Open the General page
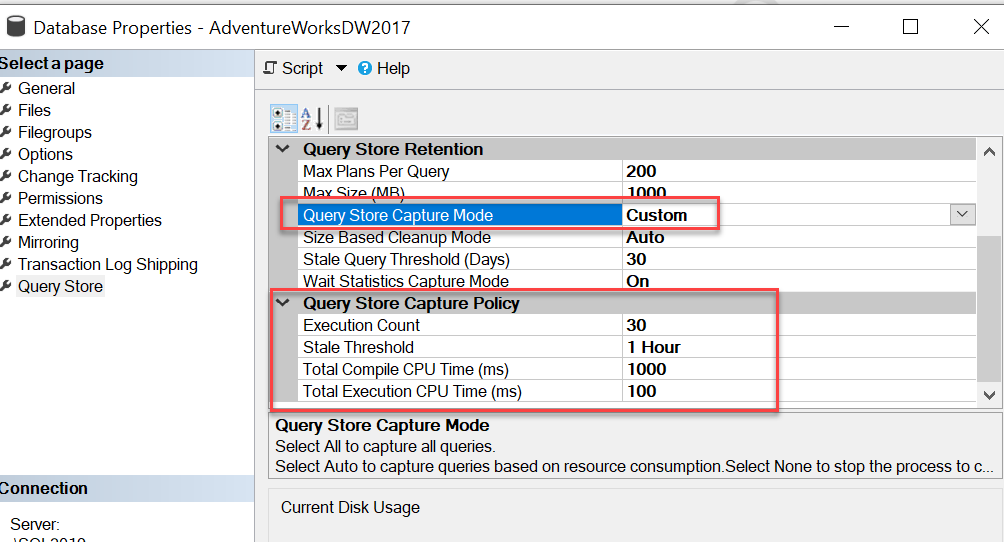The width and height of the screenshot is (1004, 542). pos(46,88)
